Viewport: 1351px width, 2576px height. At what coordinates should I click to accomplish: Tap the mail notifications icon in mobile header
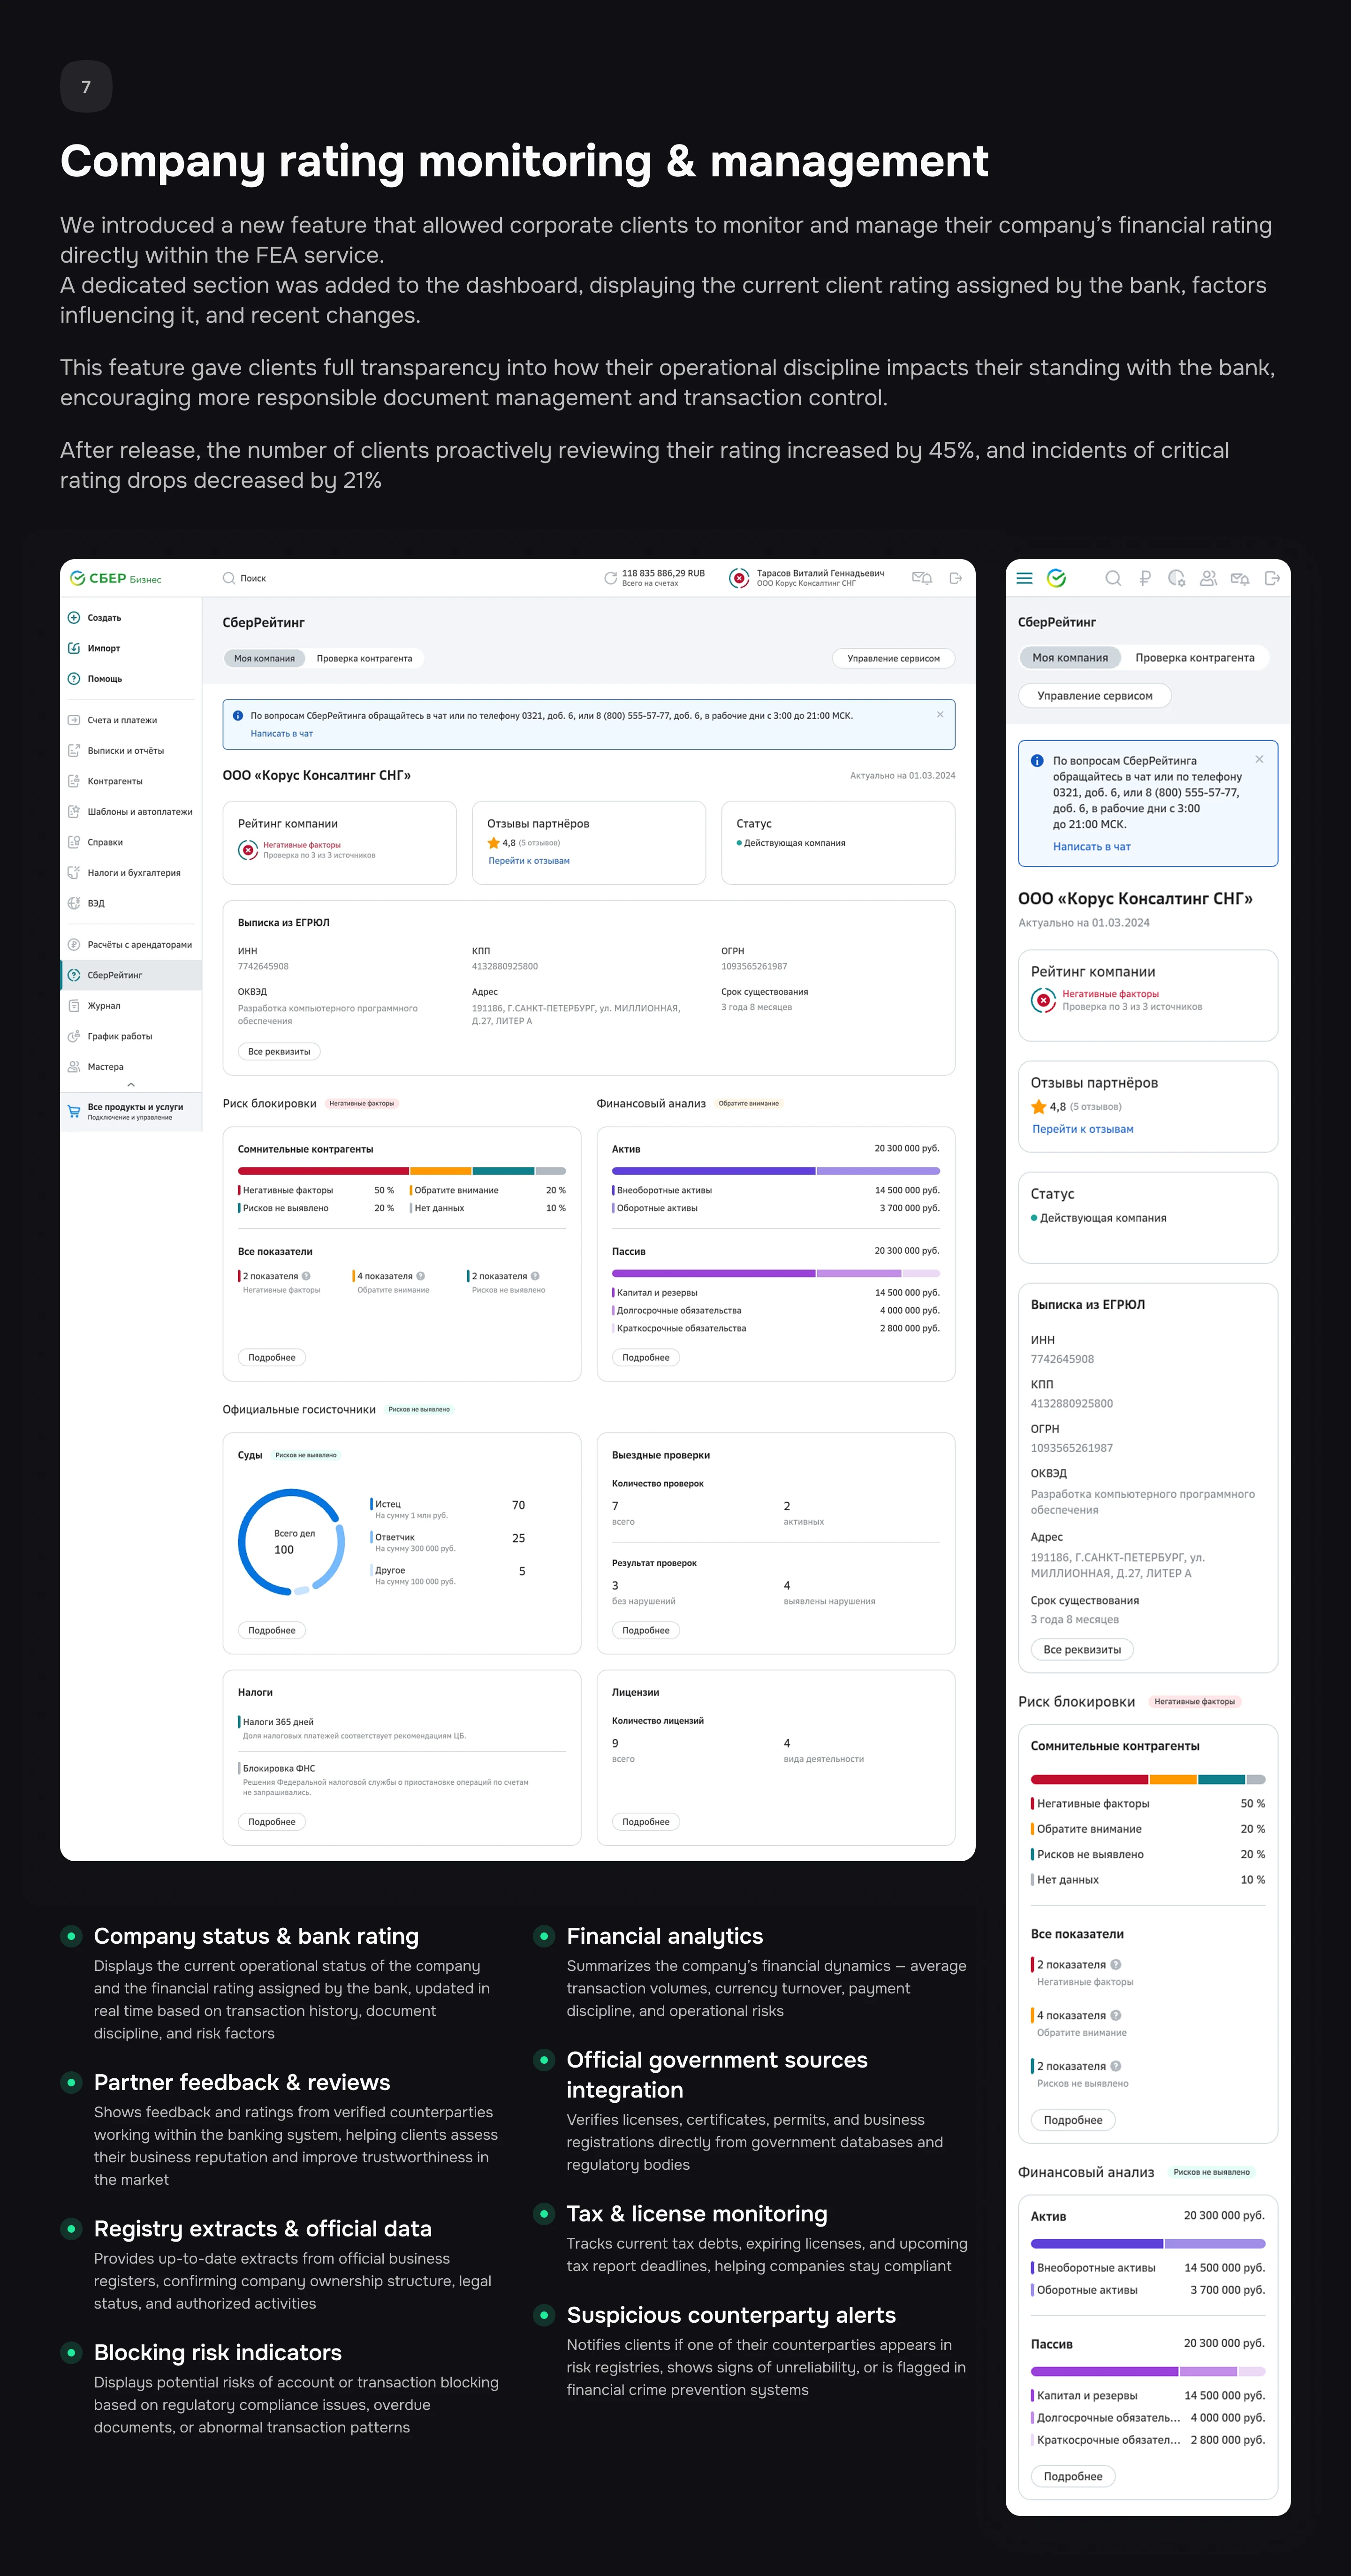coord(1240,578)
